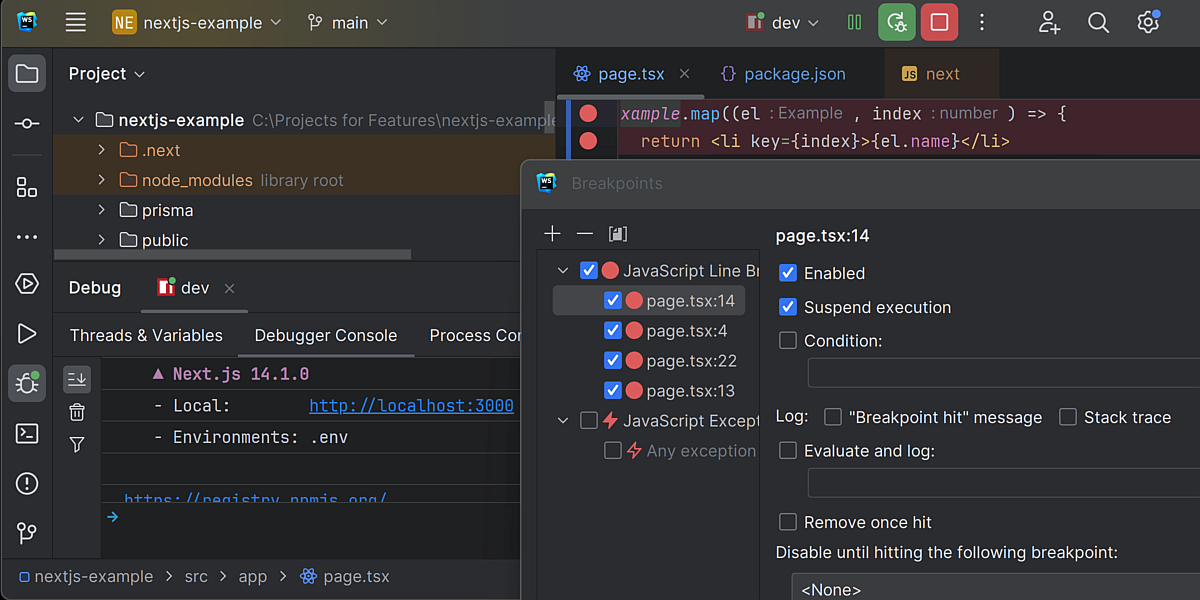Screen dimensions: 1200x600
Task: Filter the Debugger Console output
Action: (76, 444)
